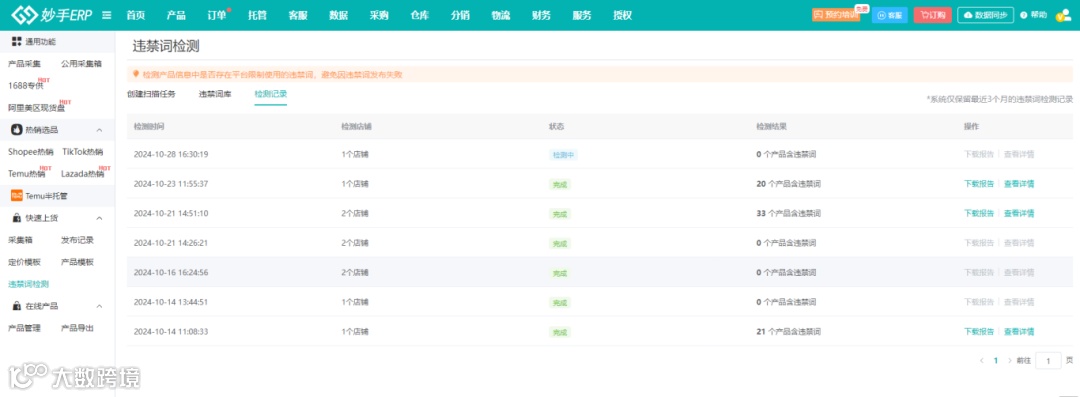Open the 采购 top menu

(x=379, y=15)
